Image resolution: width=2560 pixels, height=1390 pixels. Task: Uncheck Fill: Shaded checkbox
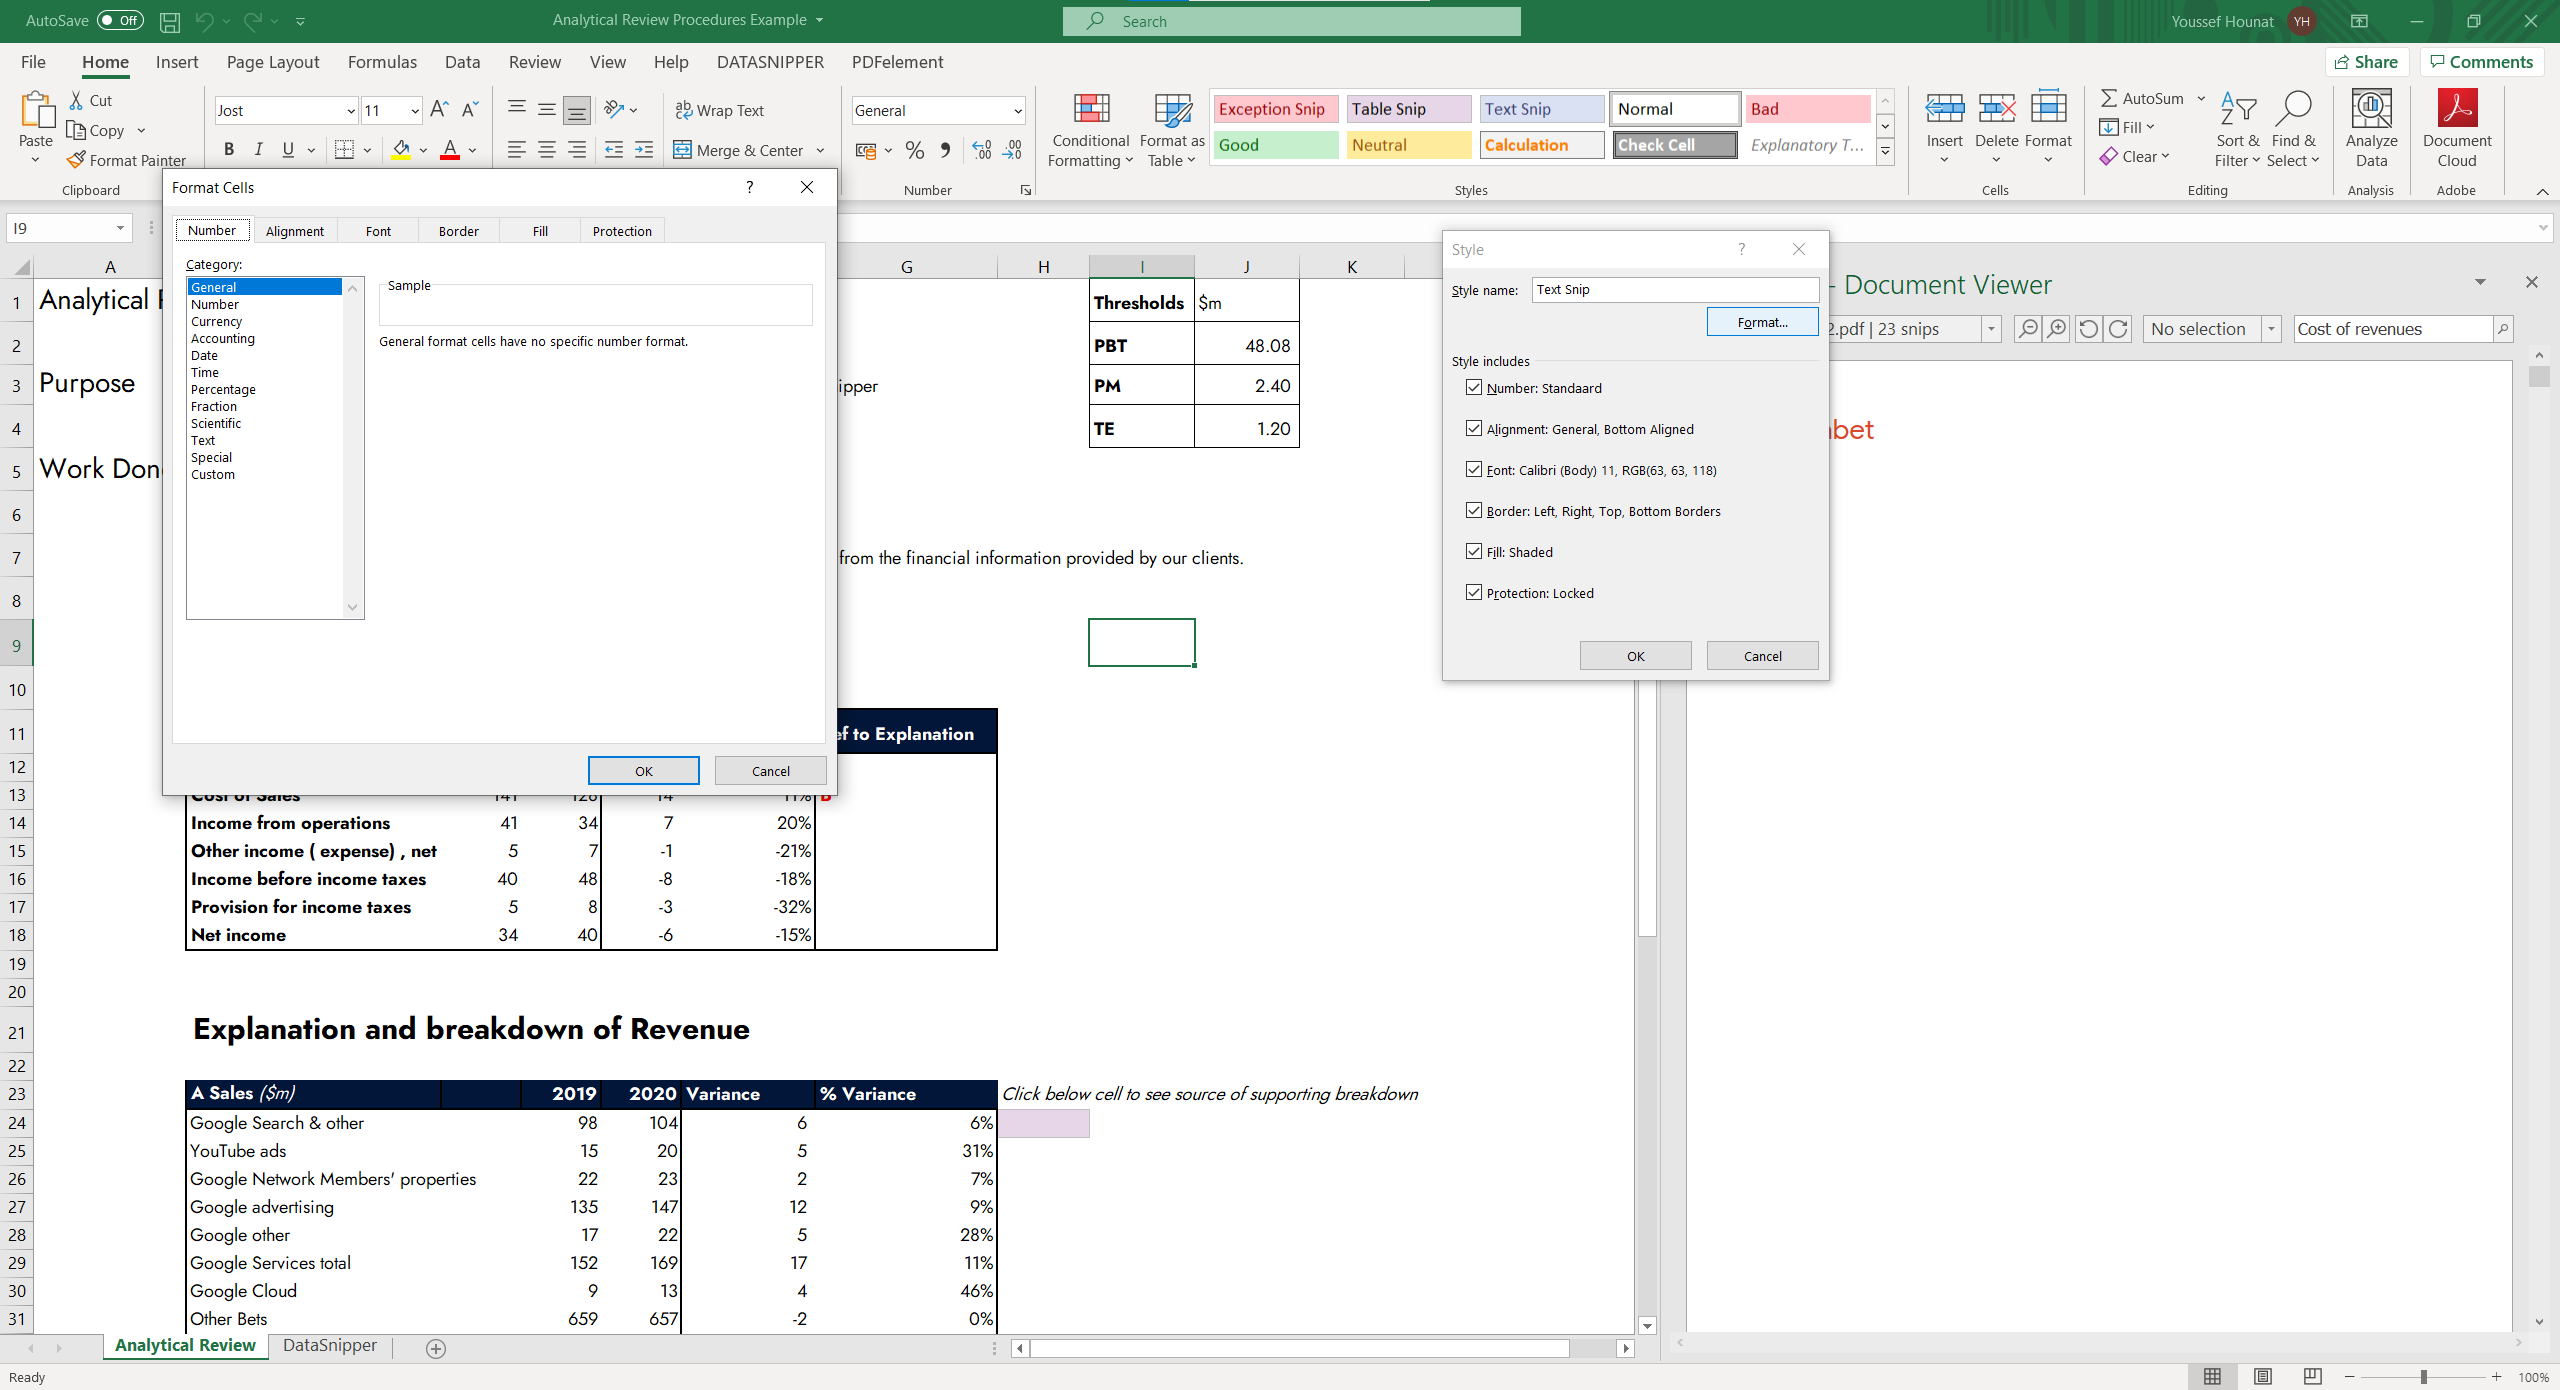(x=1474, y=552)
